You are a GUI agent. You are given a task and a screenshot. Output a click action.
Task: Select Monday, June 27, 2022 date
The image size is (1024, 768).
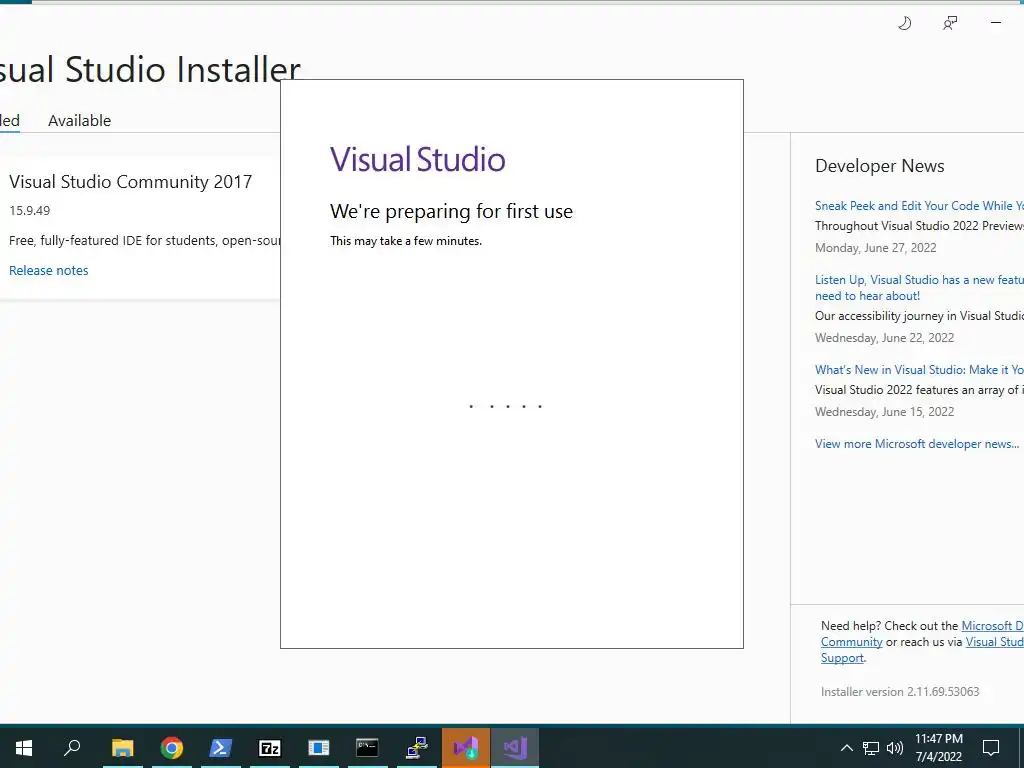click(875, 248)
